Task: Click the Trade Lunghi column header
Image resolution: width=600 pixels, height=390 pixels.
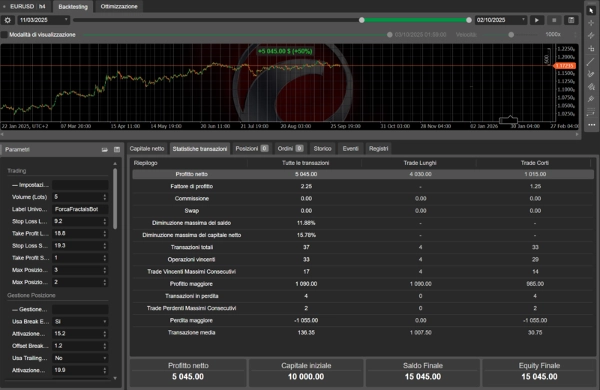Action: pos(420,163)
